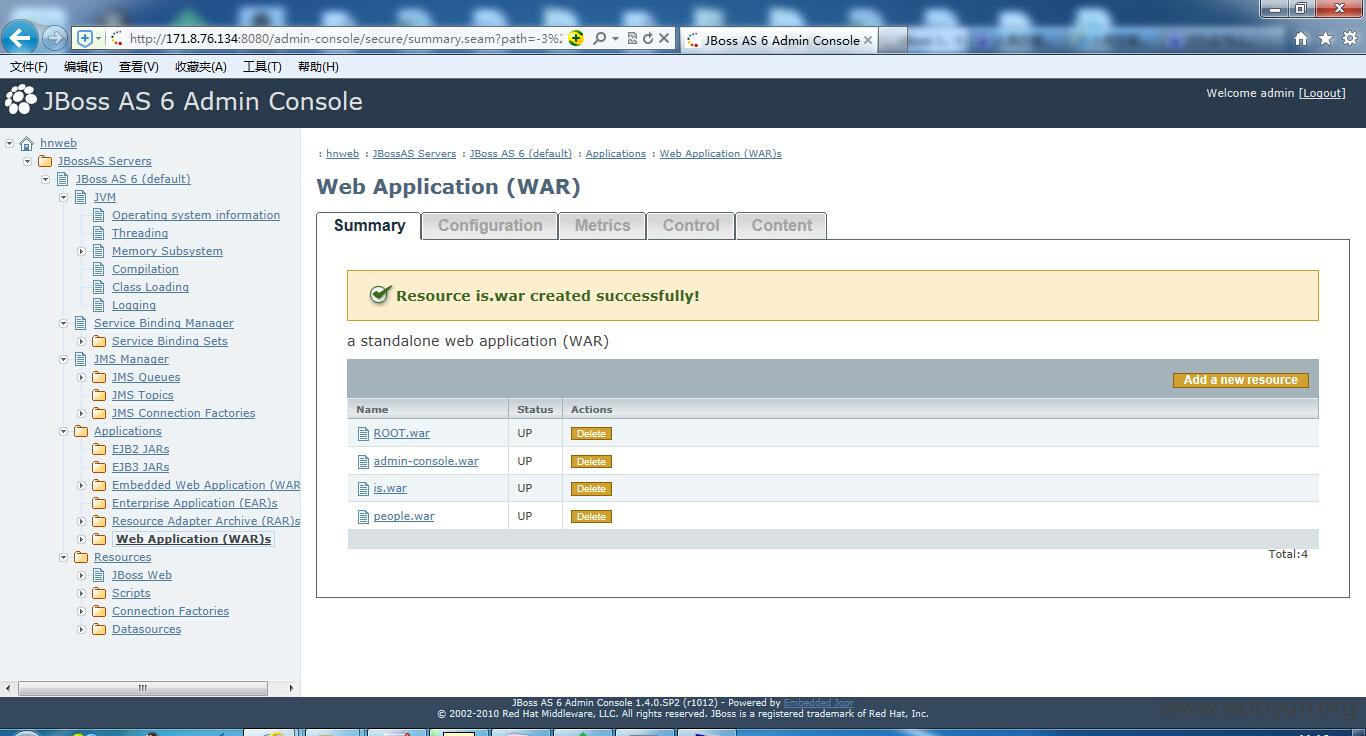Click the JBossAS Servers folder icon
The height and width of the screenshot is (736, 1366).
(45, 161)
